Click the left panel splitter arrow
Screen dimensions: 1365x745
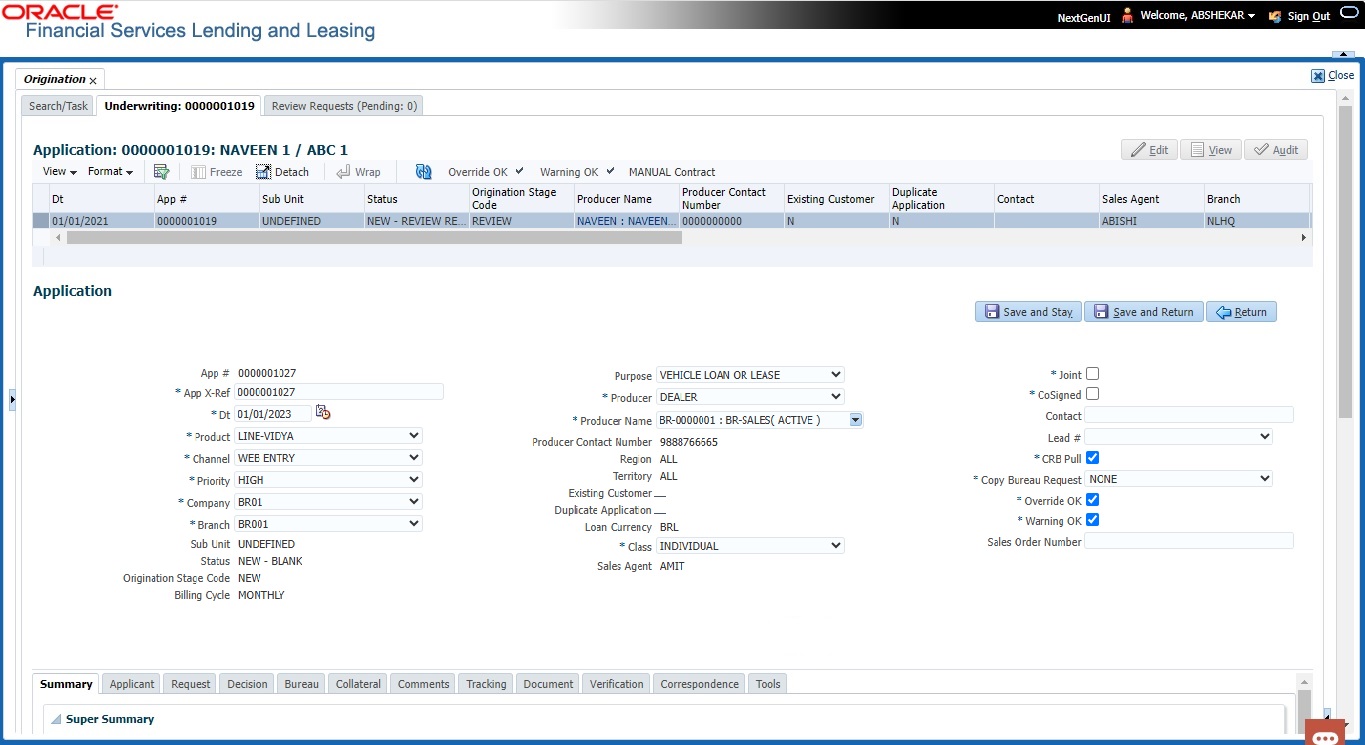point(12,400)
